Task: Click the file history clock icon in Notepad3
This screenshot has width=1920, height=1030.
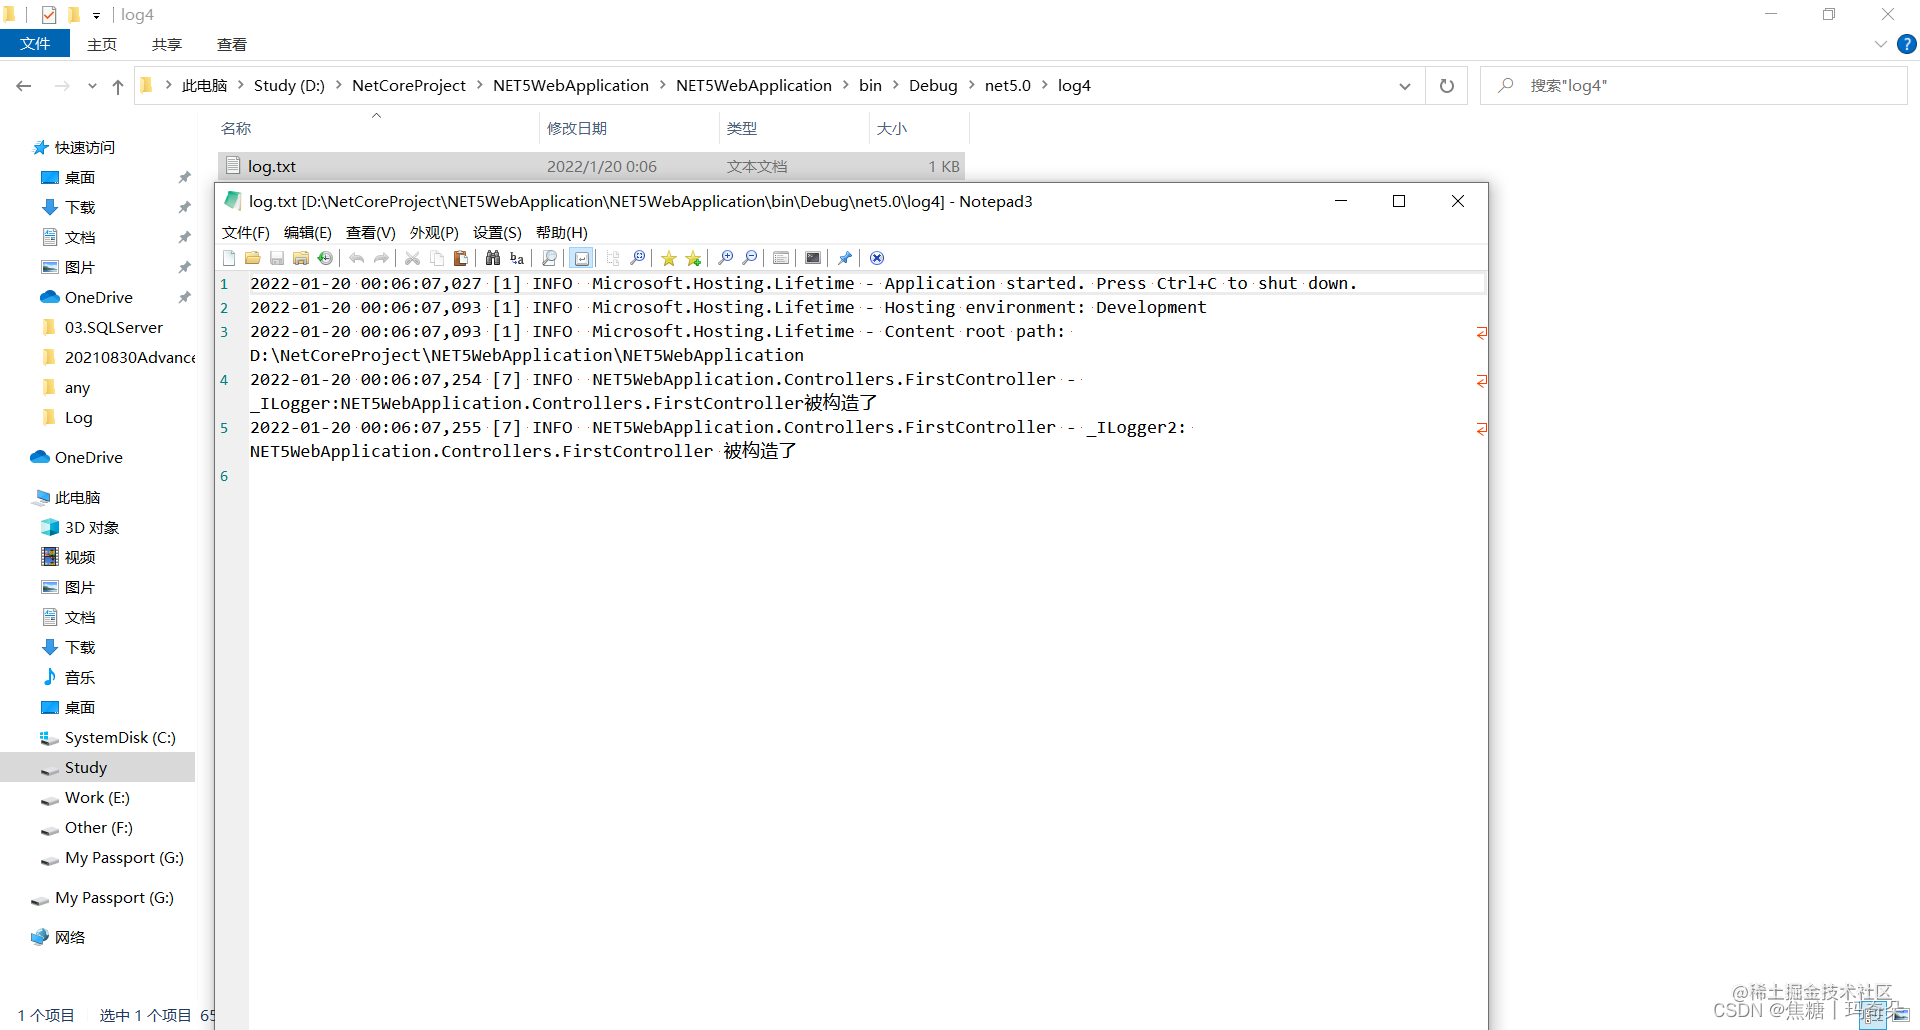Action: pos(325,258)
